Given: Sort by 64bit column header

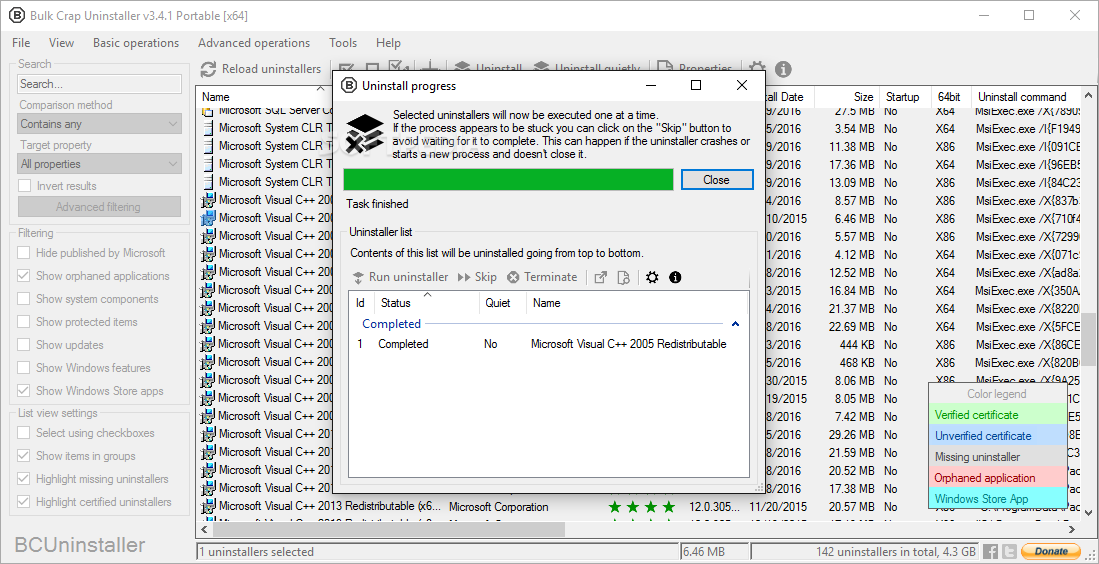Looking at the screenshot, I should pos(950,97).
